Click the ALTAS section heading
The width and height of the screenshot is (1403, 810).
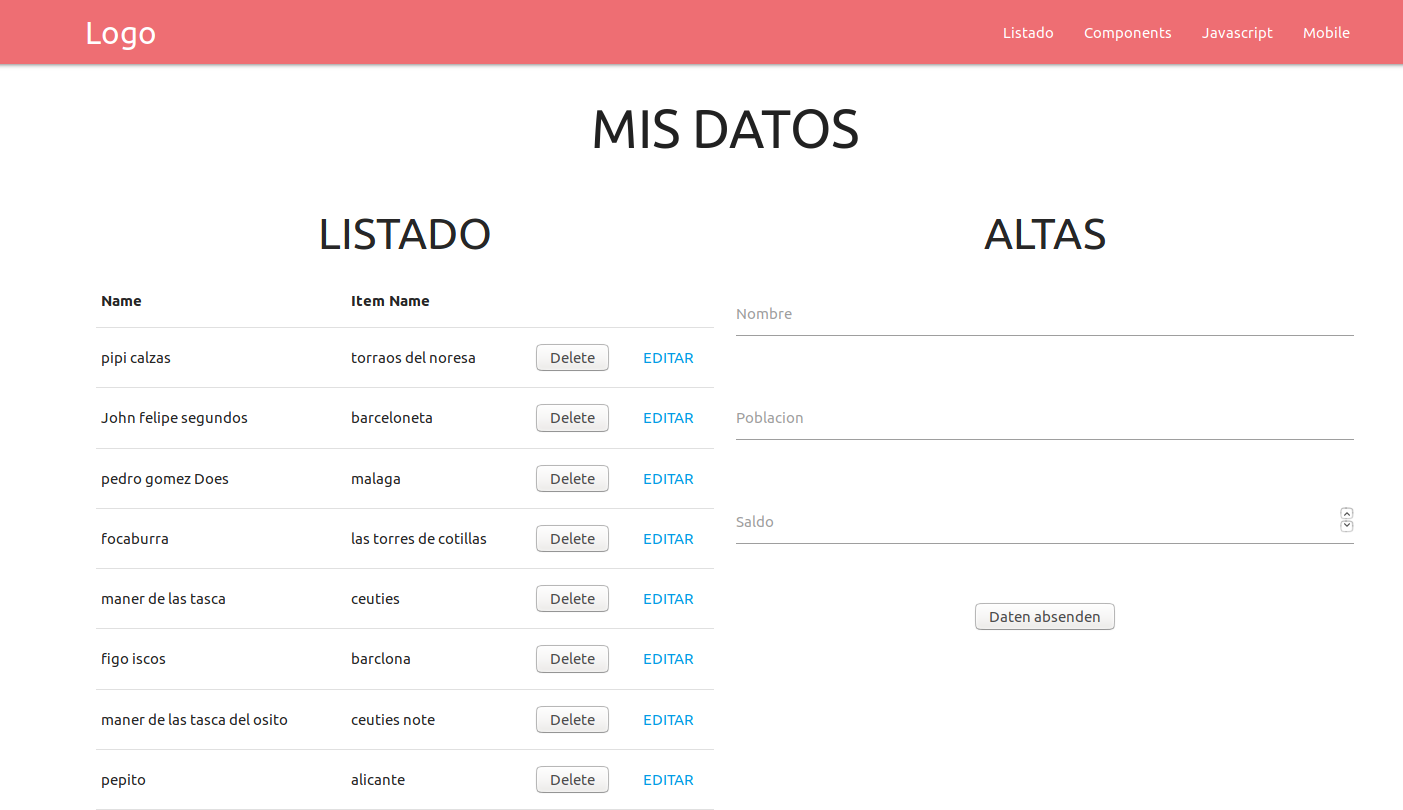coord(1044,234)
